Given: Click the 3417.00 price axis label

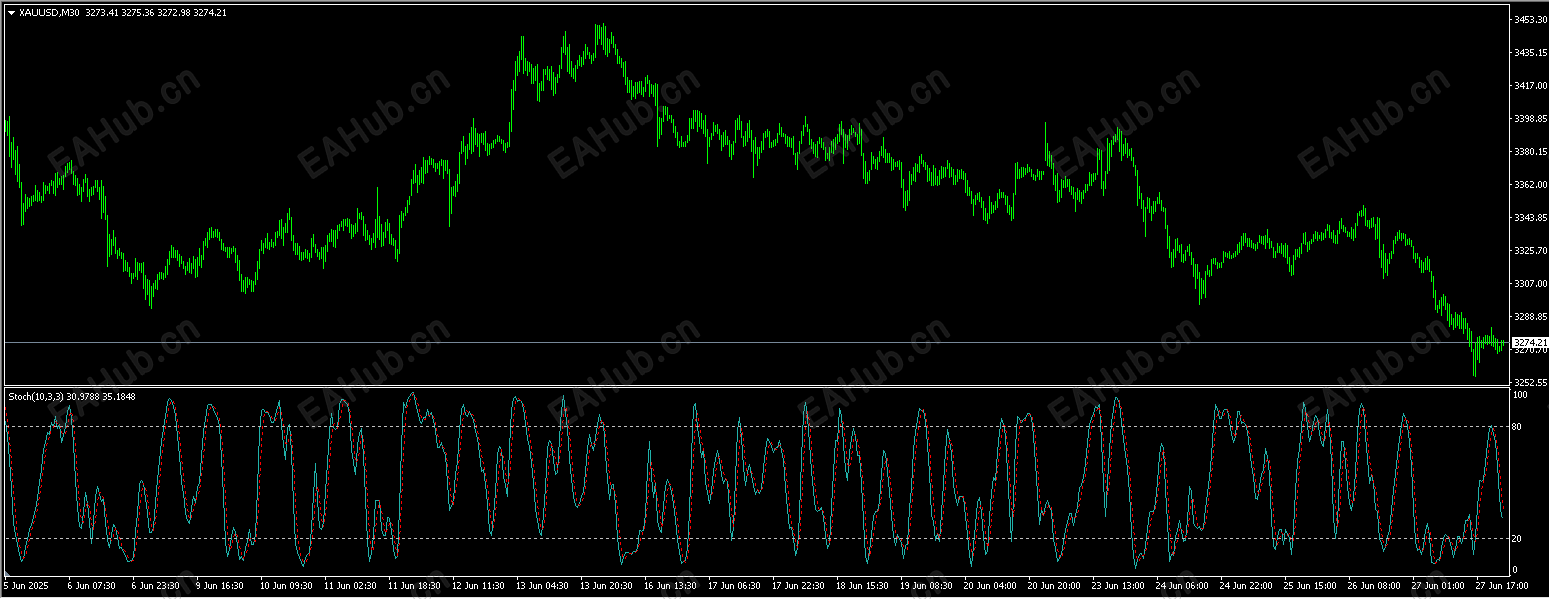Looking at the screenshot, I should tap(1529, 86).
